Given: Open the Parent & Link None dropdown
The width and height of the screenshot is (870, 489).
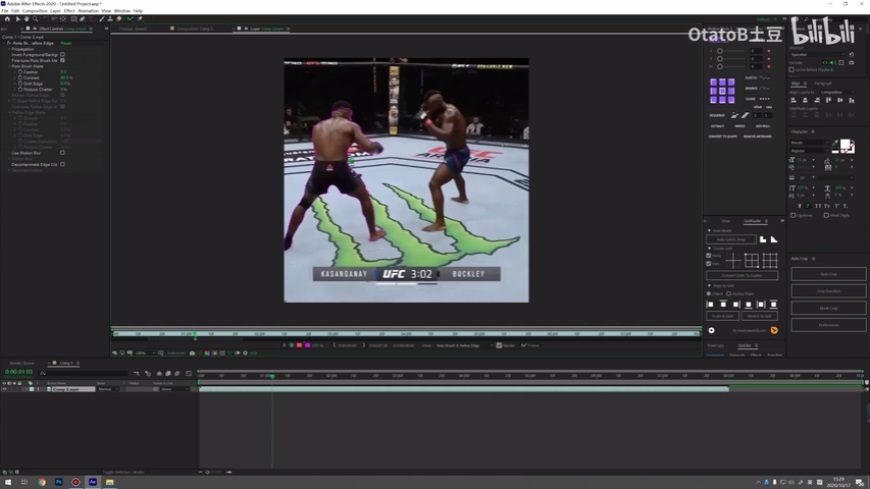Looking at the screenshot, I should click(x=174, y=389).
